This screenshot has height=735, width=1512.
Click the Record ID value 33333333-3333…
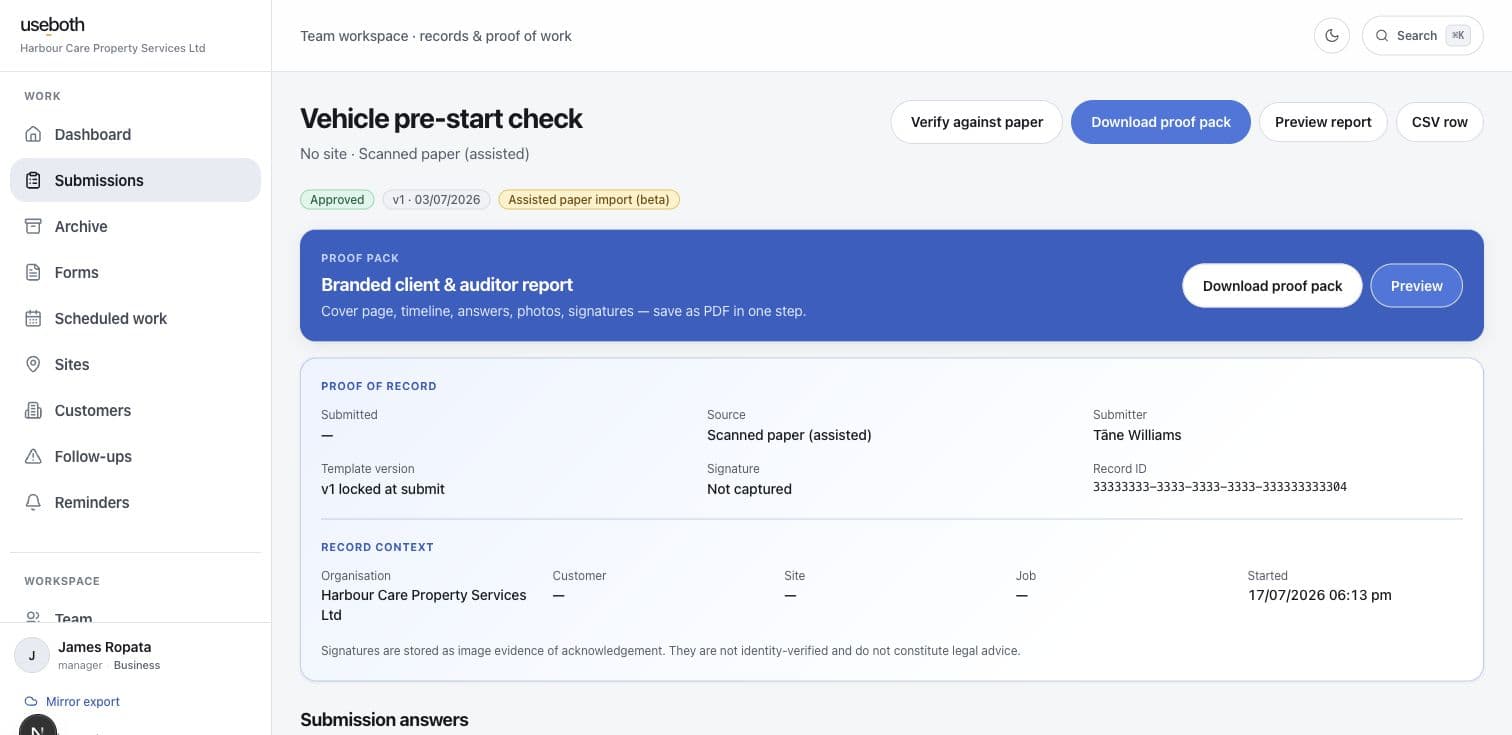(1219, 487)
